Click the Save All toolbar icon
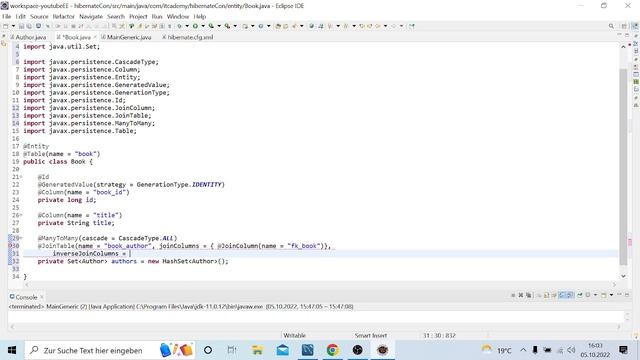Image resolution: width=640 pixels, height=360 pixels. [29, 26]
